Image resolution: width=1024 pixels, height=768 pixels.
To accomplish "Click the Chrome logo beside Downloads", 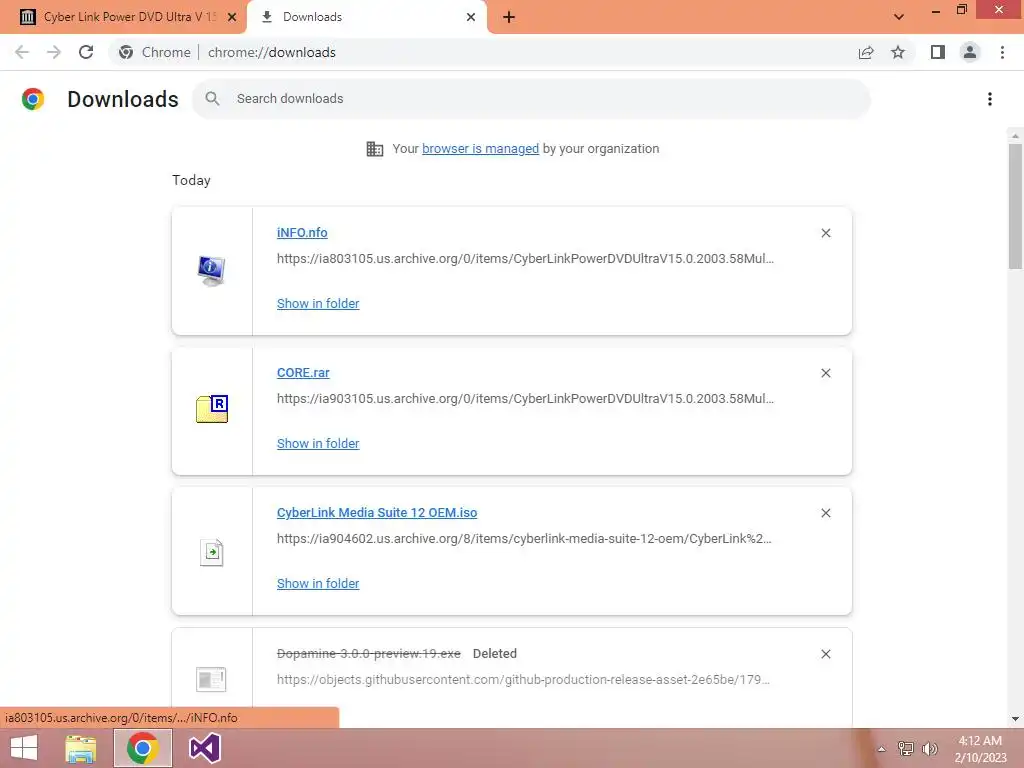I will 33,99.
